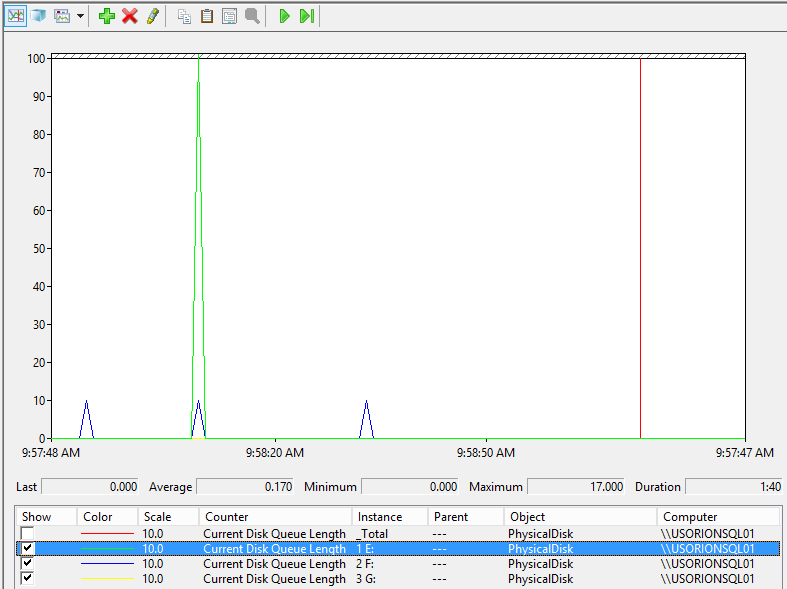The image size is (787, 589).
Task: Click \\USORIONSQL01 in the 1 E: row
Action: [x=707, y=549]
